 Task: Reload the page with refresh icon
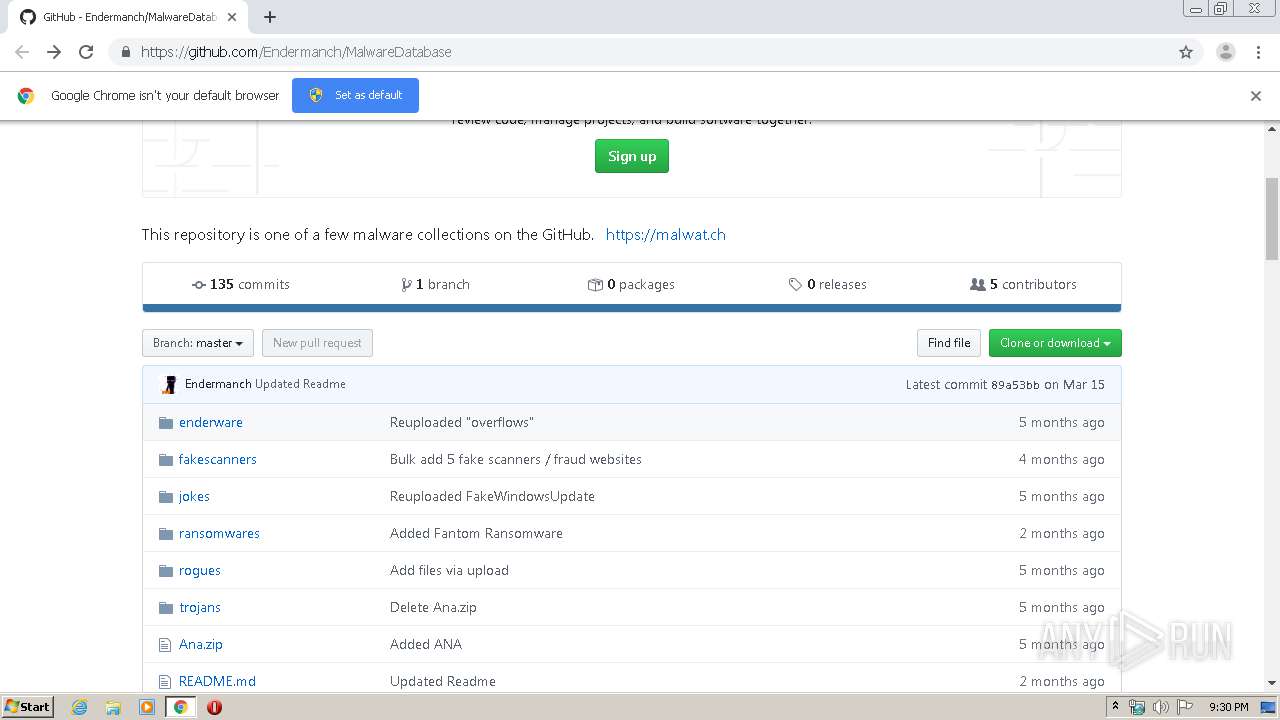pos(86,52)
